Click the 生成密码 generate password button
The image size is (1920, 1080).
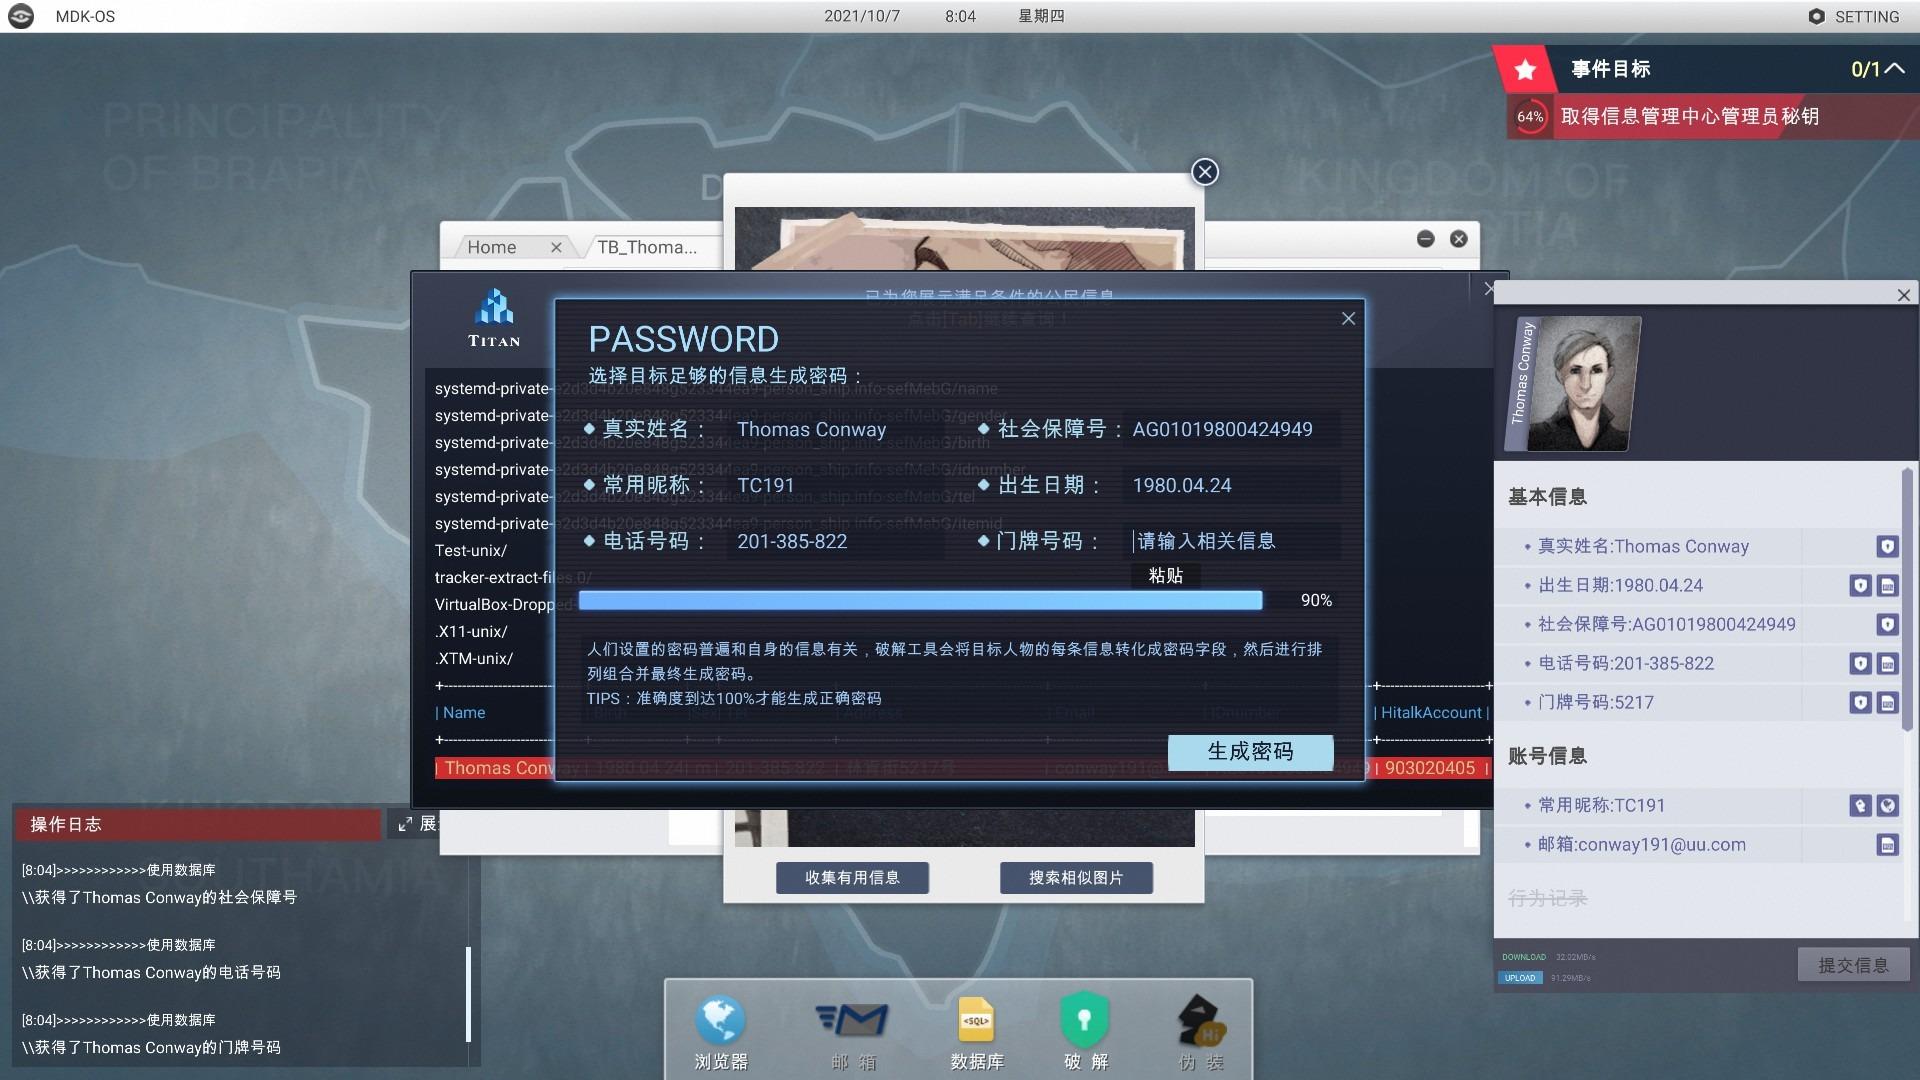(1250, 752)
